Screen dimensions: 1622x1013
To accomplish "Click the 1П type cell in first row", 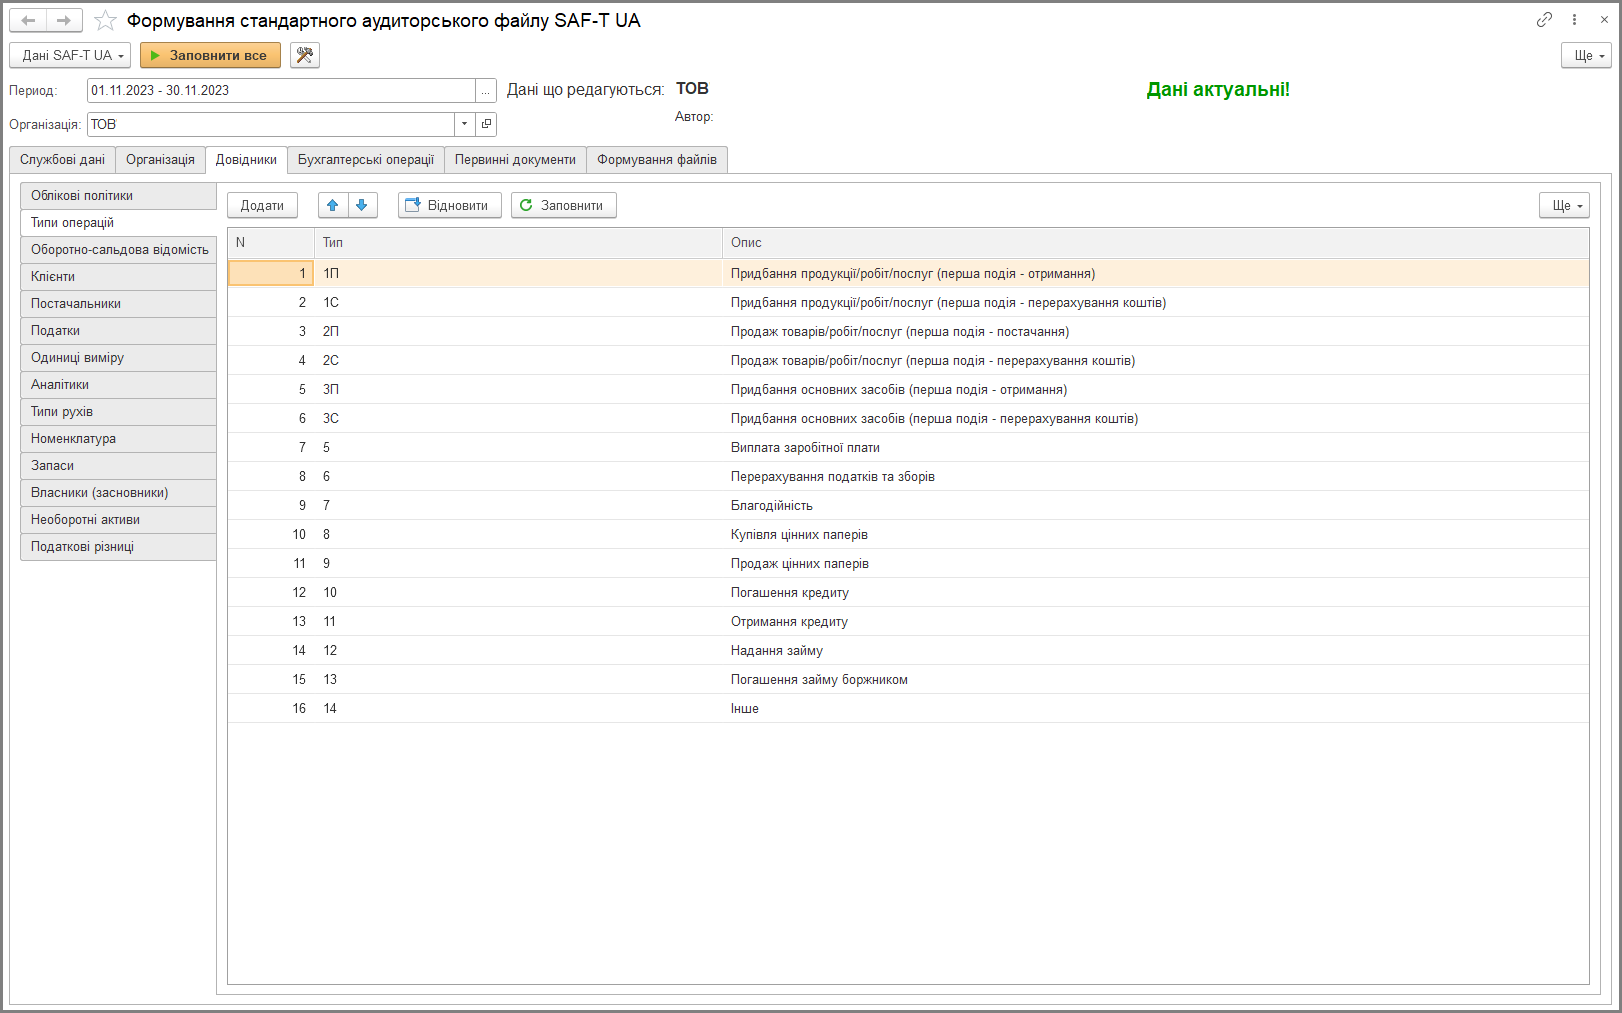I will pos(518,274).
